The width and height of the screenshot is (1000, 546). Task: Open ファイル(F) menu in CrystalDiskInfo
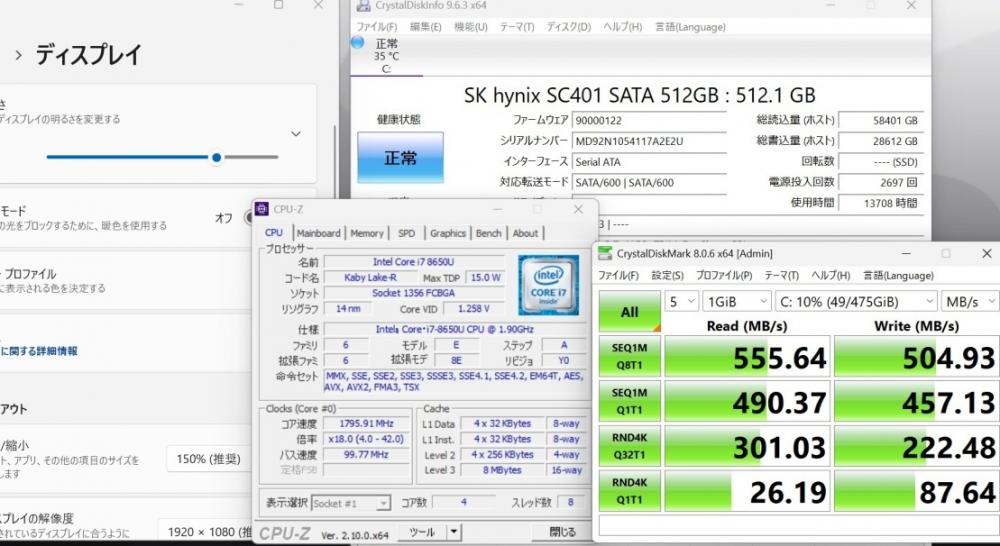point(376,27)
